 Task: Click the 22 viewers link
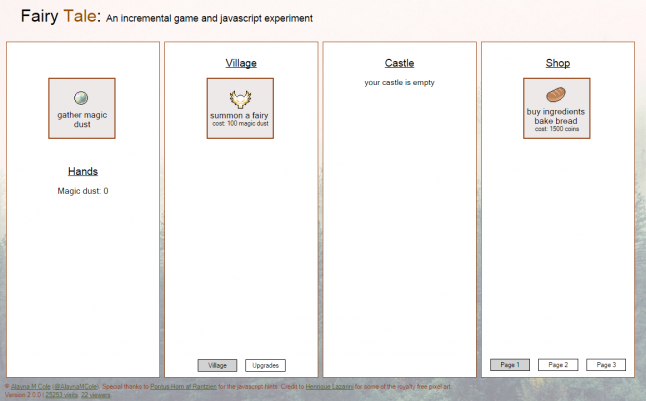96,394
